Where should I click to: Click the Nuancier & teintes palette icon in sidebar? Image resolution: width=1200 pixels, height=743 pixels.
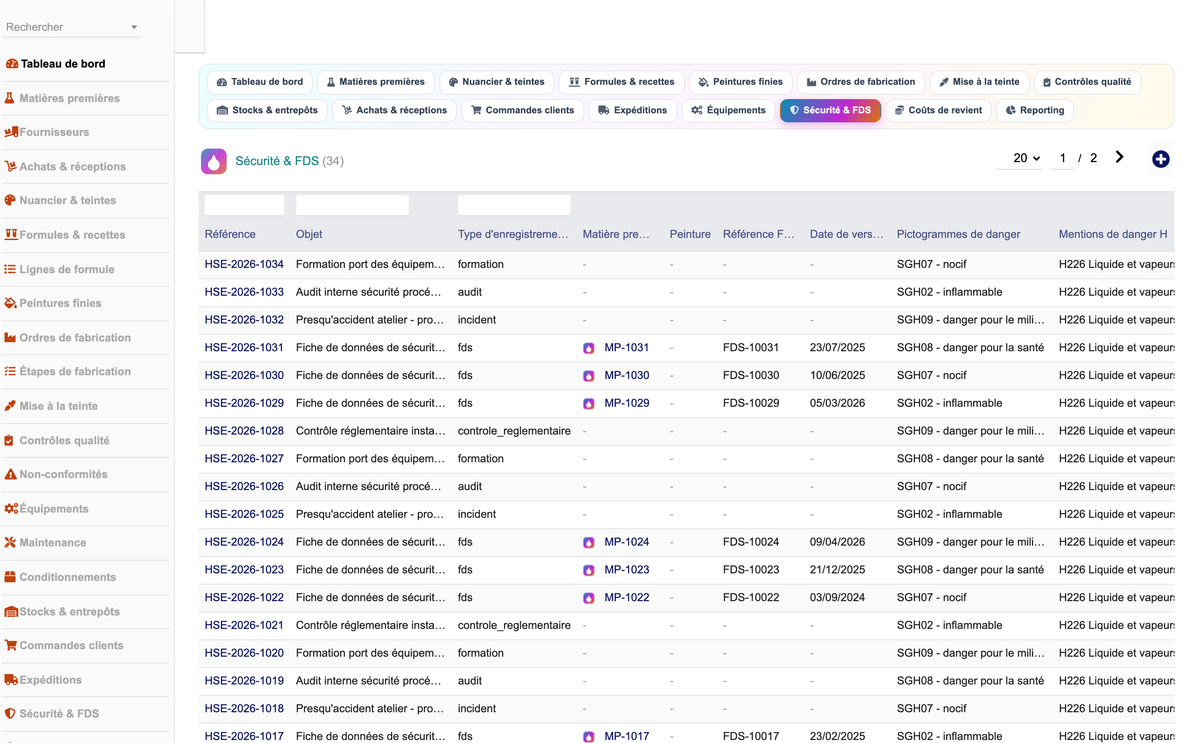11,200
